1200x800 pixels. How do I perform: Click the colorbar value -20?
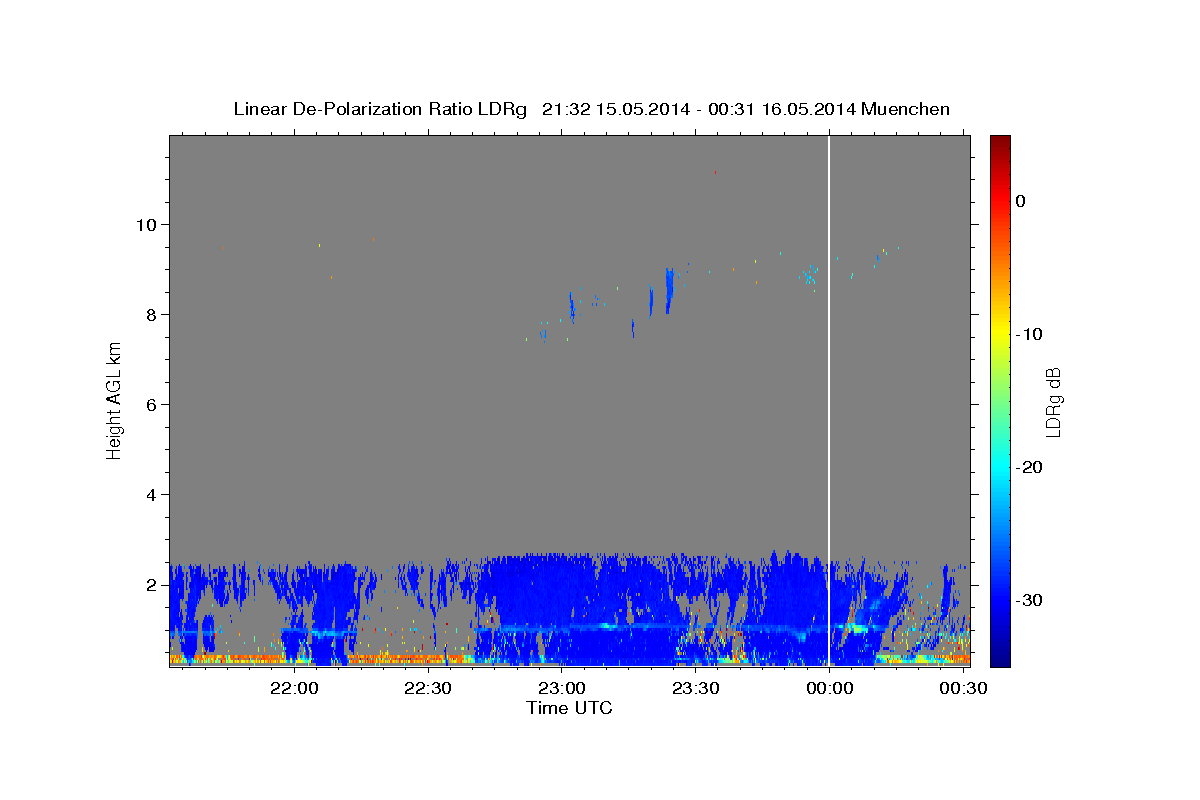coord(1030,467)
